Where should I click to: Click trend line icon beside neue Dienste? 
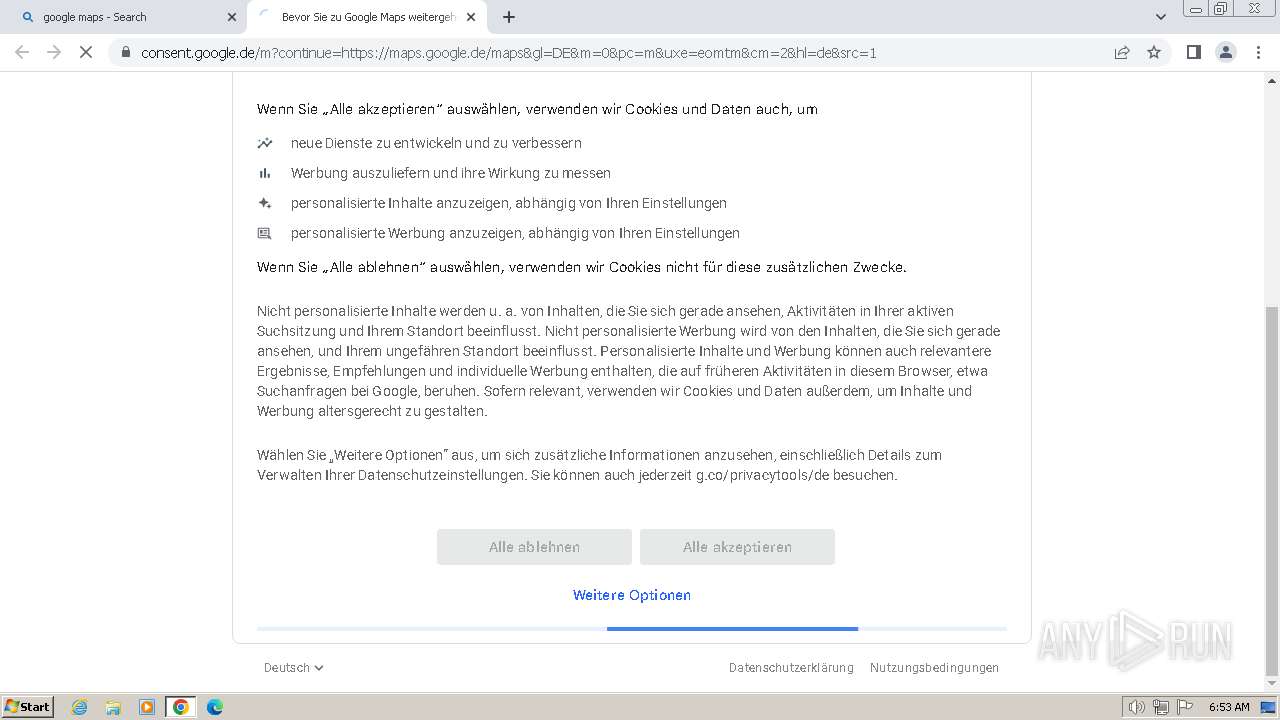coord(265,143)
